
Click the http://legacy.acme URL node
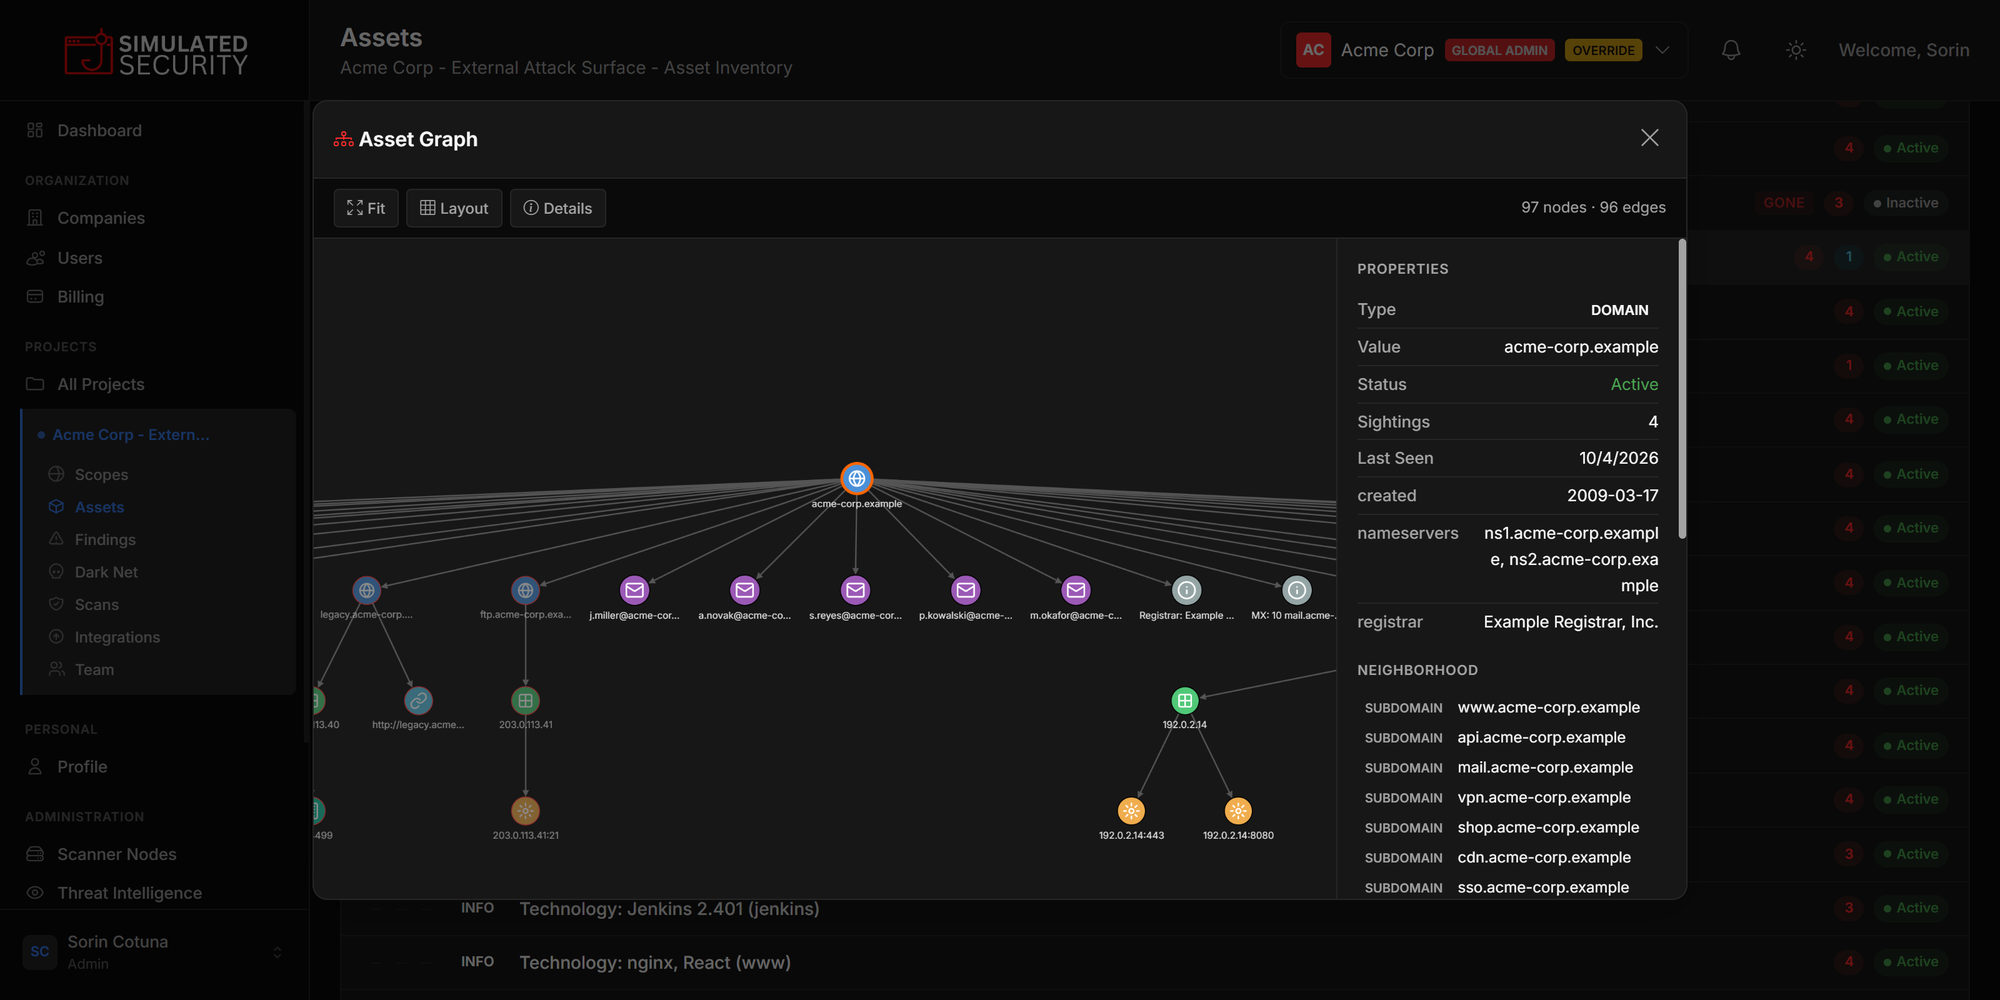click(x=418, y=700)
